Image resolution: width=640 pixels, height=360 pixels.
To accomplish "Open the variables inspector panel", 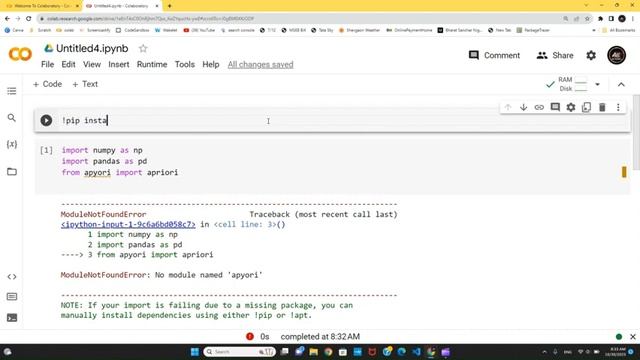I will 12,144.
